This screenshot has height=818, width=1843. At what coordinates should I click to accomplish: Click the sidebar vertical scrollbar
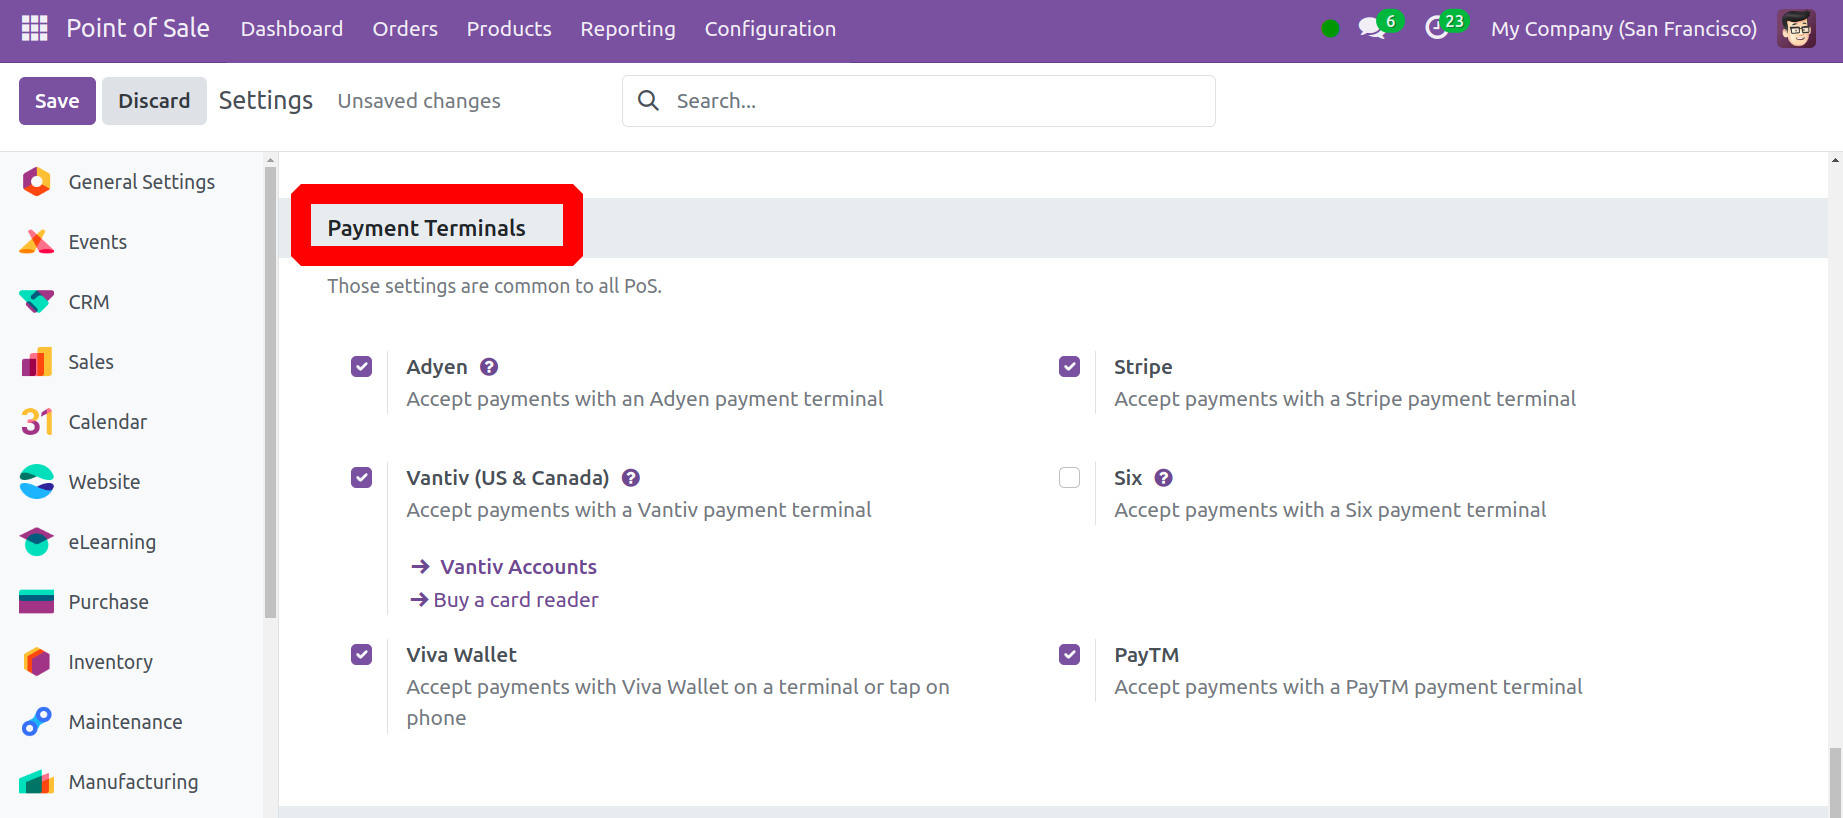[270, 390]
